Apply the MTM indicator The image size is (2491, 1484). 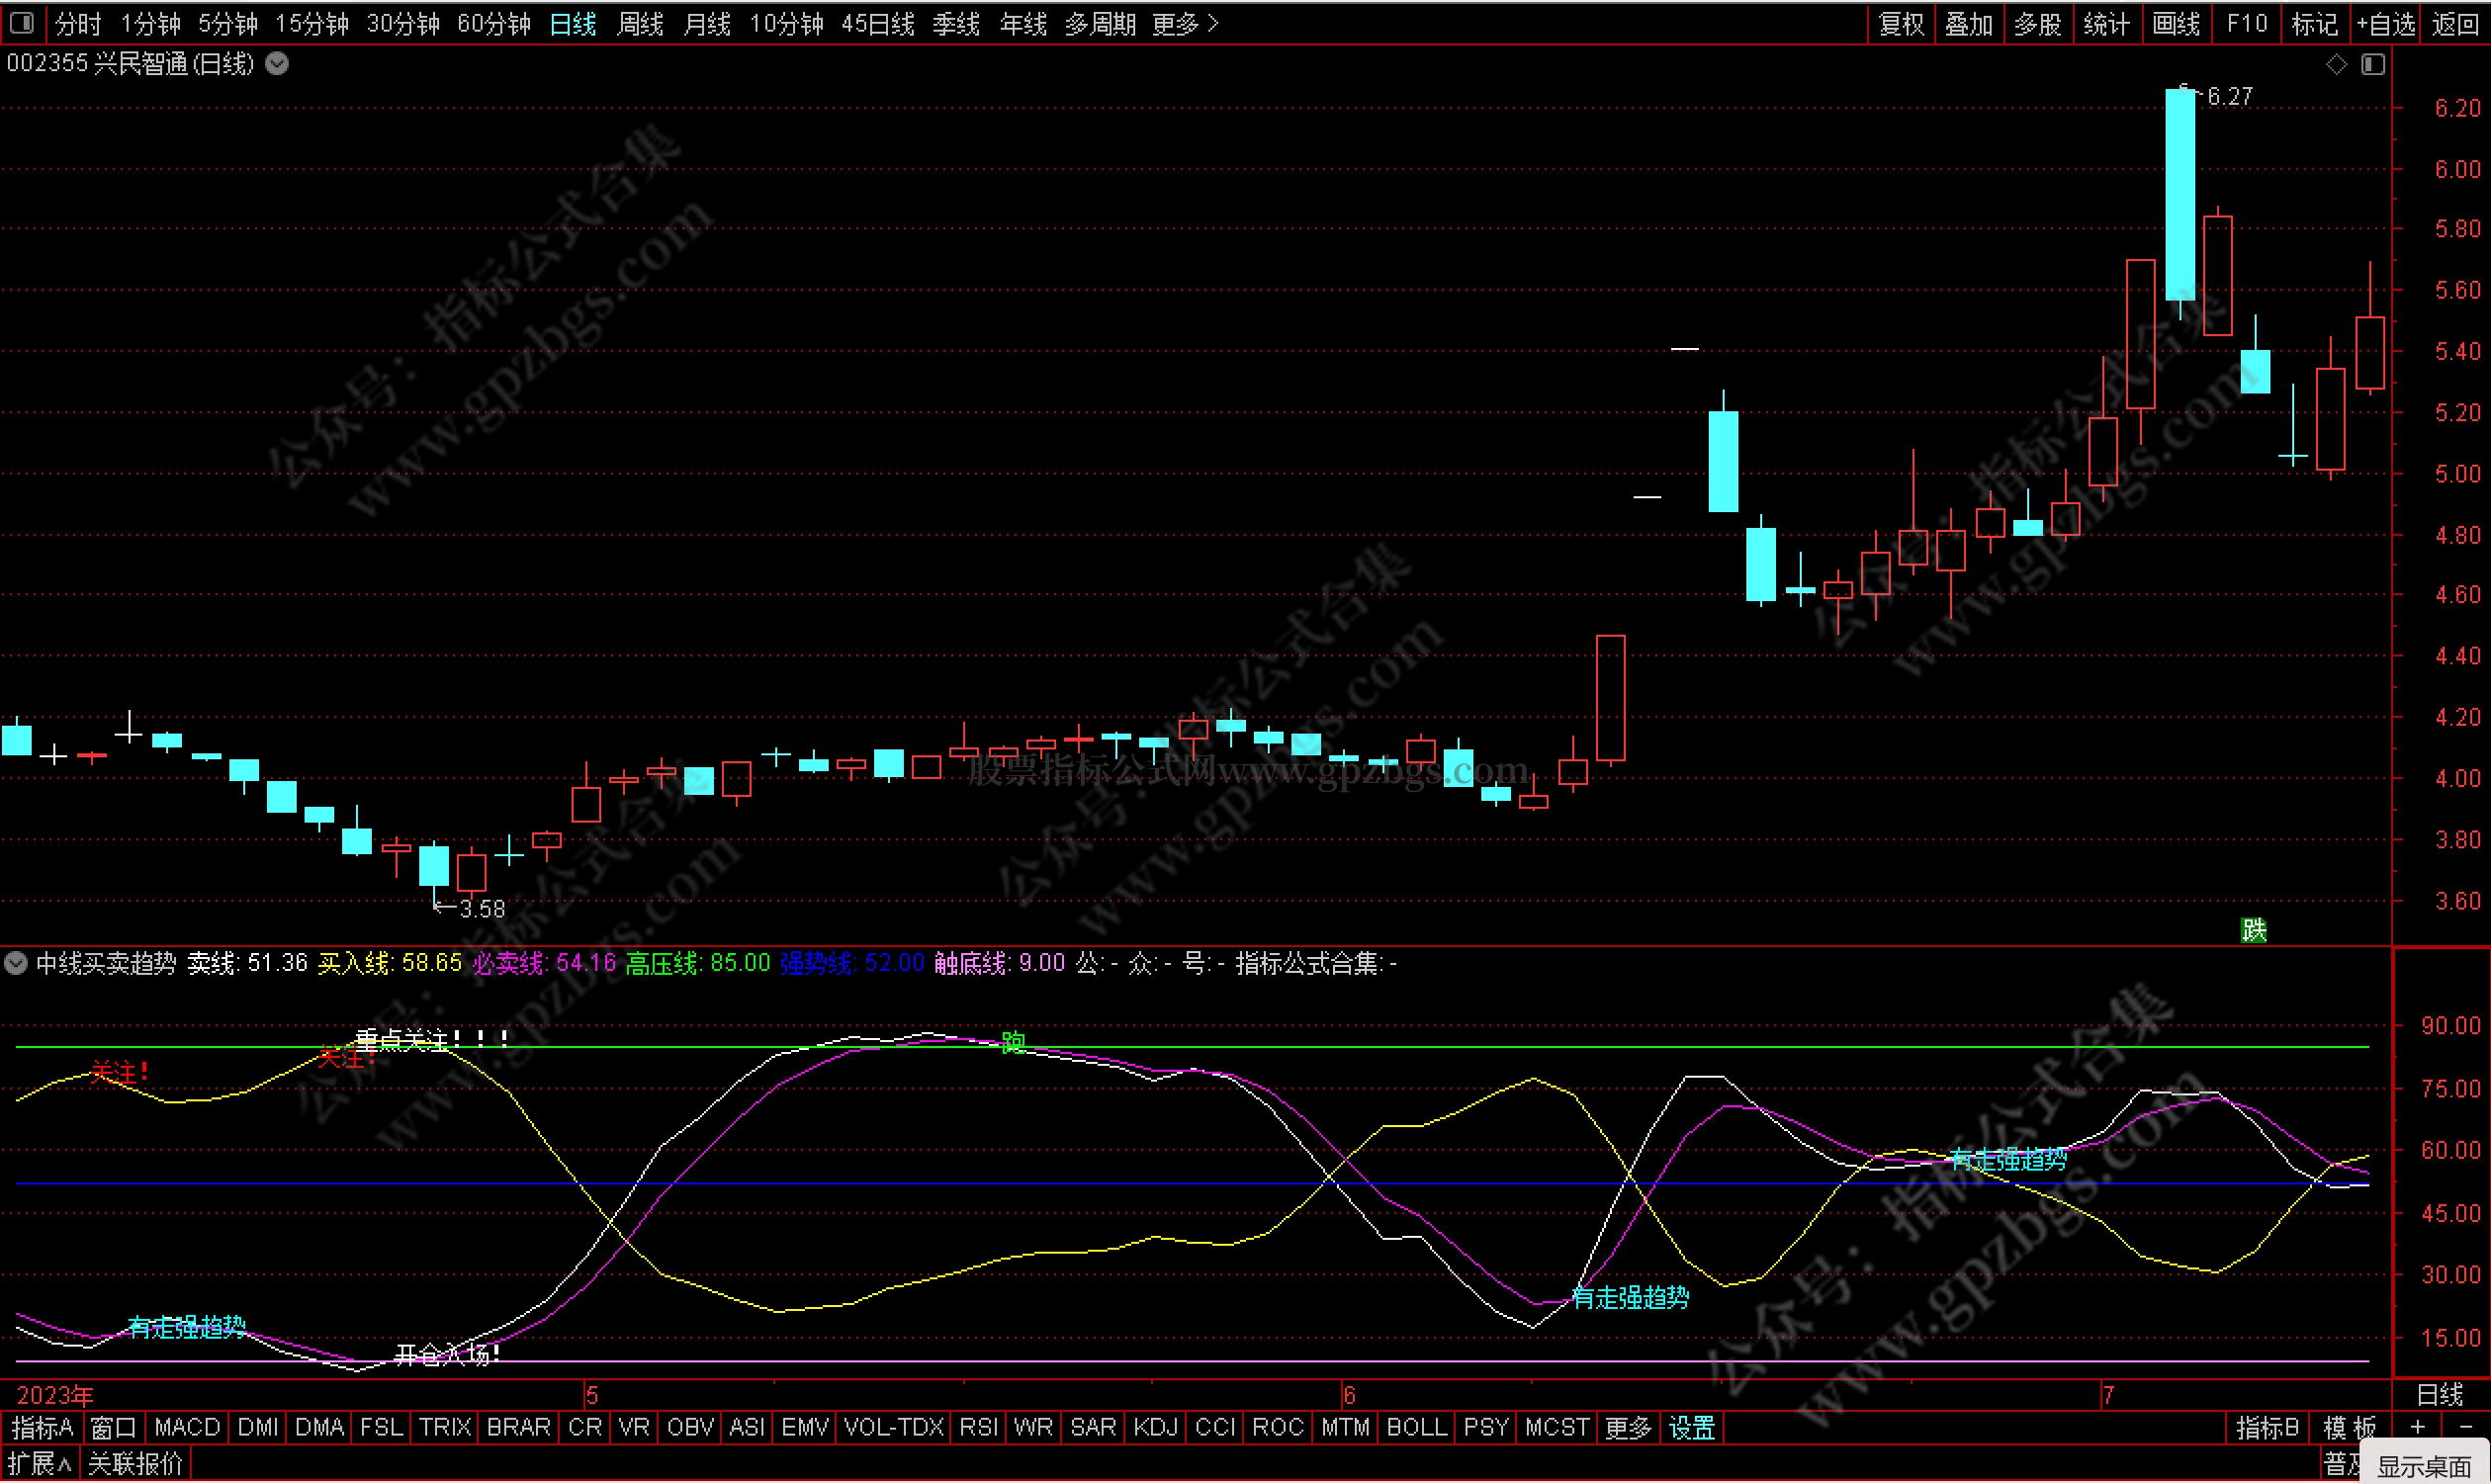(x=1345, y=1428)
